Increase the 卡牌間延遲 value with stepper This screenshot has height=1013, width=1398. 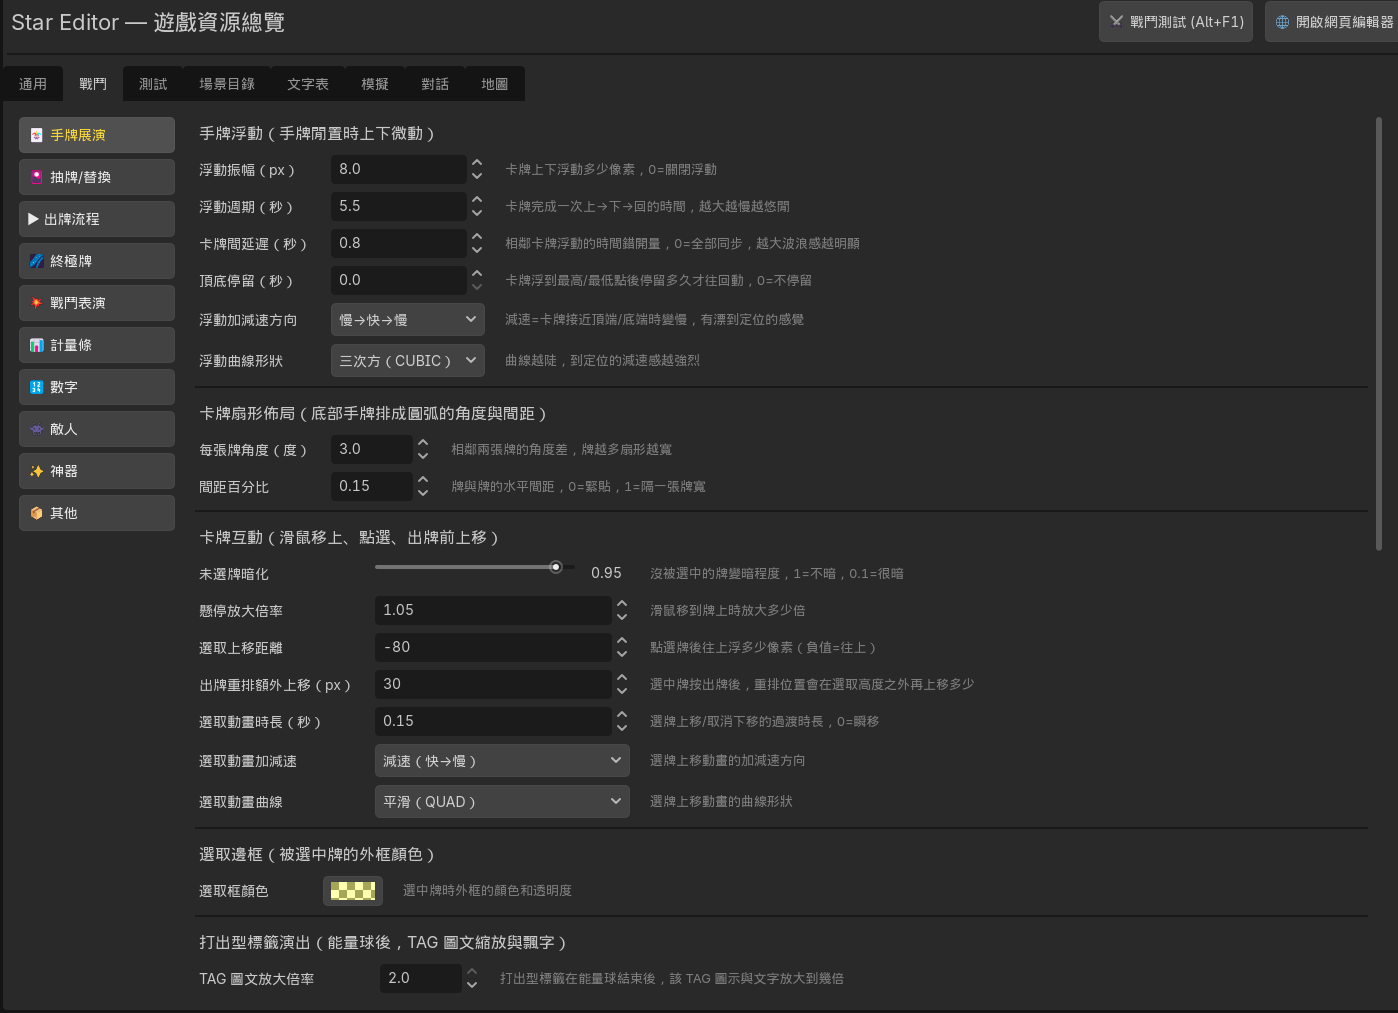point(477,237)
